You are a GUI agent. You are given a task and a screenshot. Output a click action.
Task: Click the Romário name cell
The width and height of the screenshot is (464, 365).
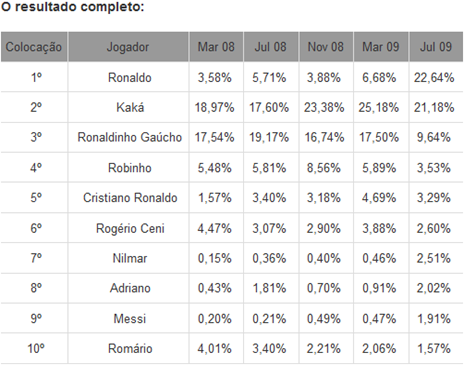(x=130, y=349)
